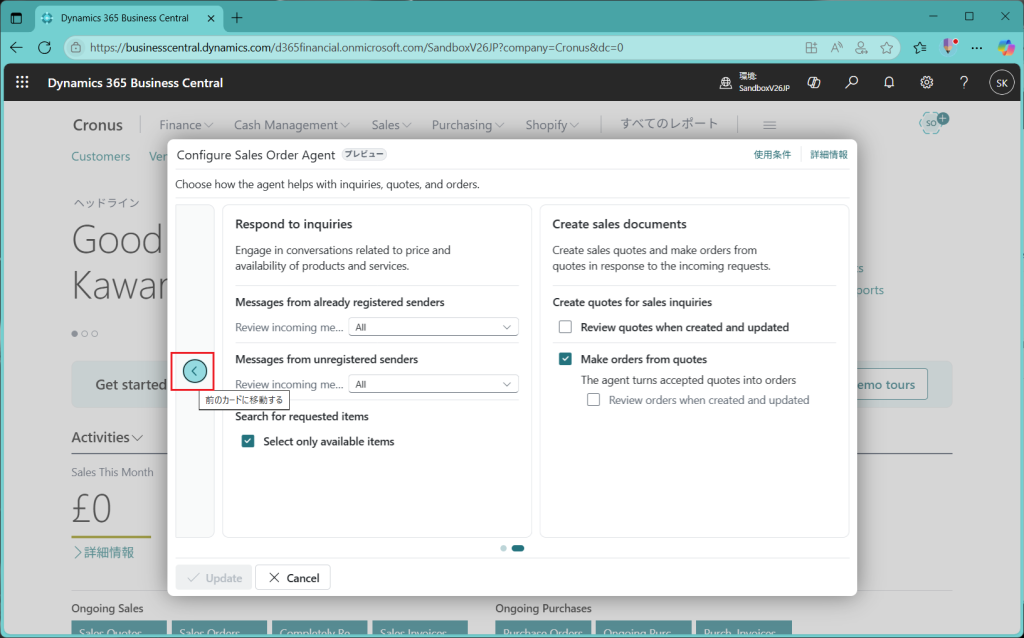The width and height of the screenshot is (1024, 638).
Task: Open the Sales Order Agent icon
Action: (x=933, y=122)
